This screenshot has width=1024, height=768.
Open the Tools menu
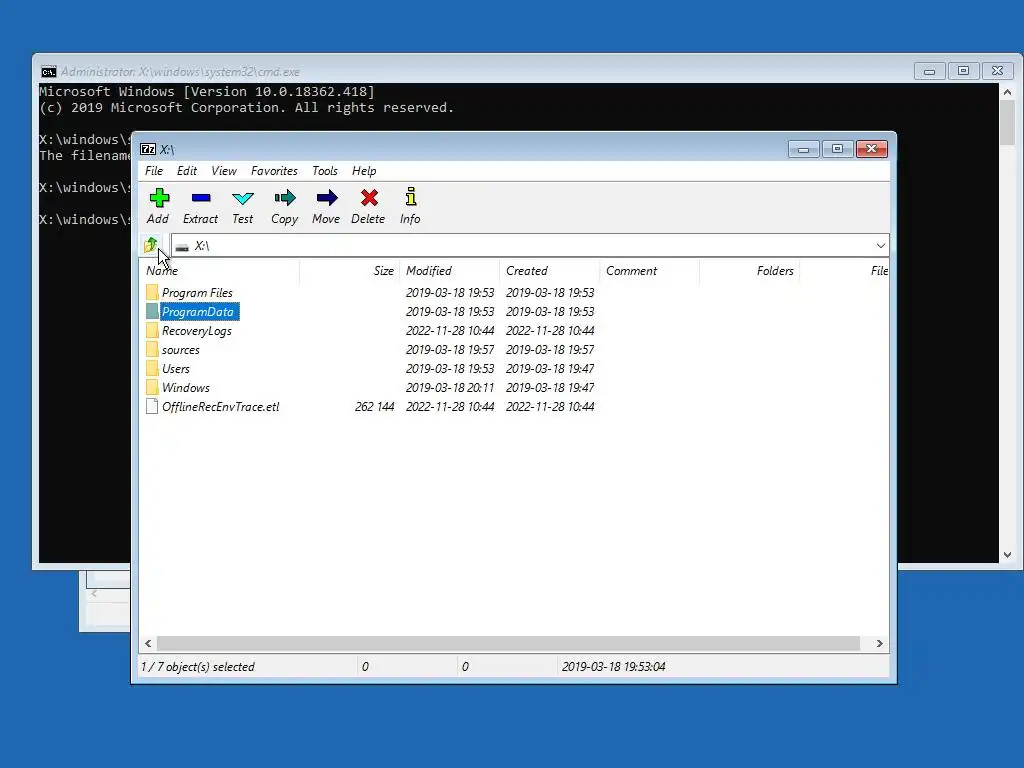(x=325, y=171)
